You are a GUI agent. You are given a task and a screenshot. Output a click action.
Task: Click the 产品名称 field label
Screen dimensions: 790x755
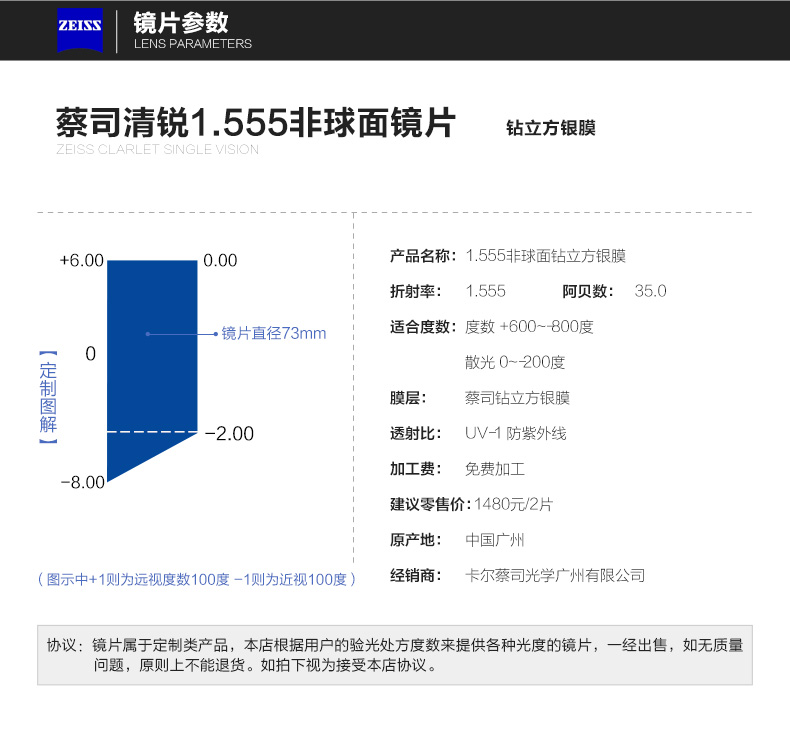(x=423, y=256)
